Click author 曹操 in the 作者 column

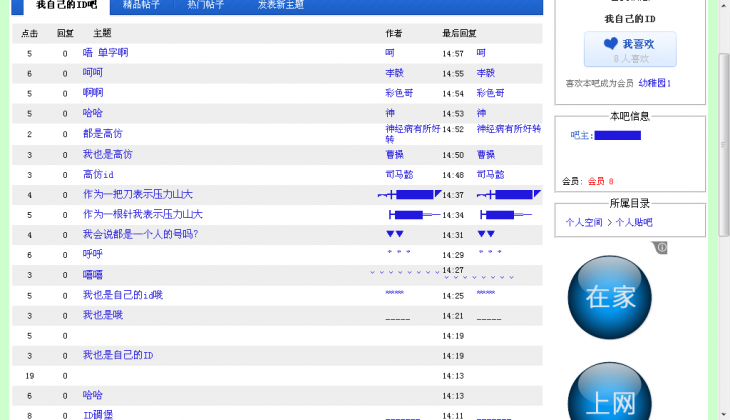point(395,155)
